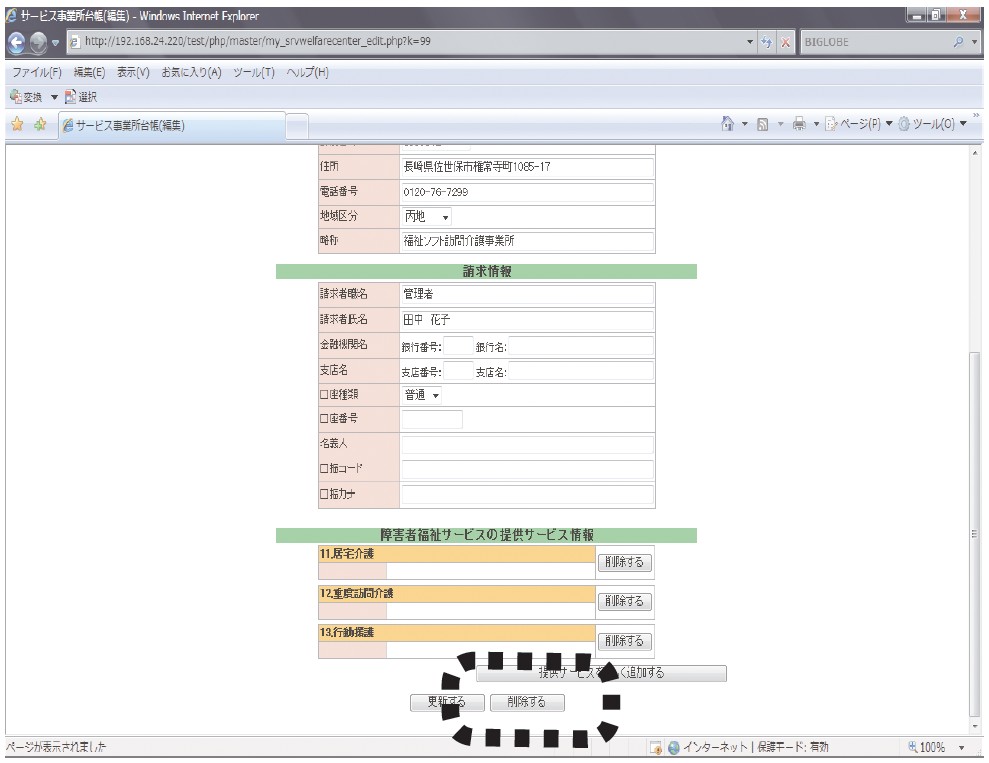Refresh the page using the refresh icon
Viewport: 989px width, 763px height.
click(766, 42)
